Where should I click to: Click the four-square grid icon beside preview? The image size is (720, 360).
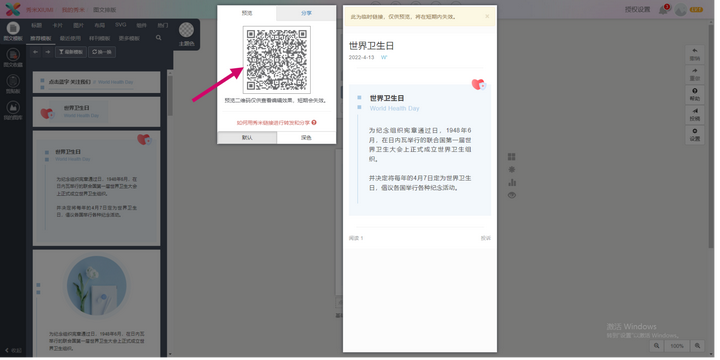point(512,157)
